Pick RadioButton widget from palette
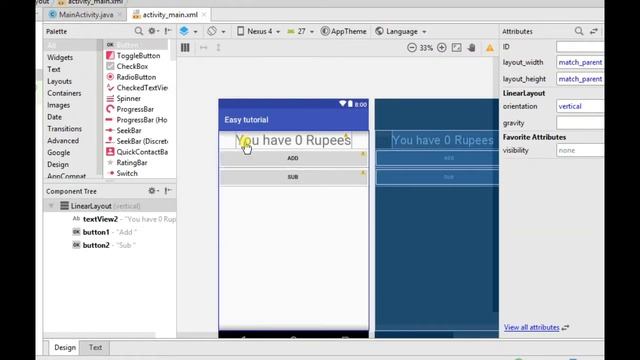The image size is (640, 360). pyautogui.click(x=137, y=77)
